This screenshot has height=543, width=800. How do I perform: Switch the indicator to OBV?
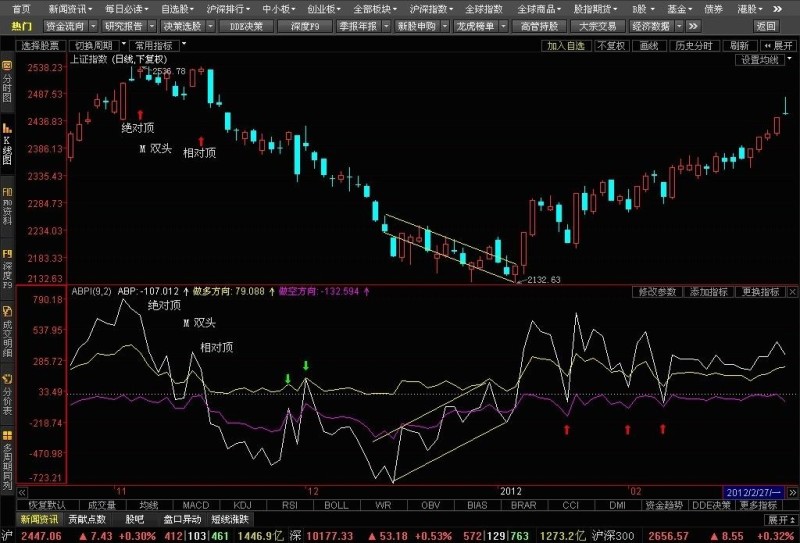(x=431, y=505)
